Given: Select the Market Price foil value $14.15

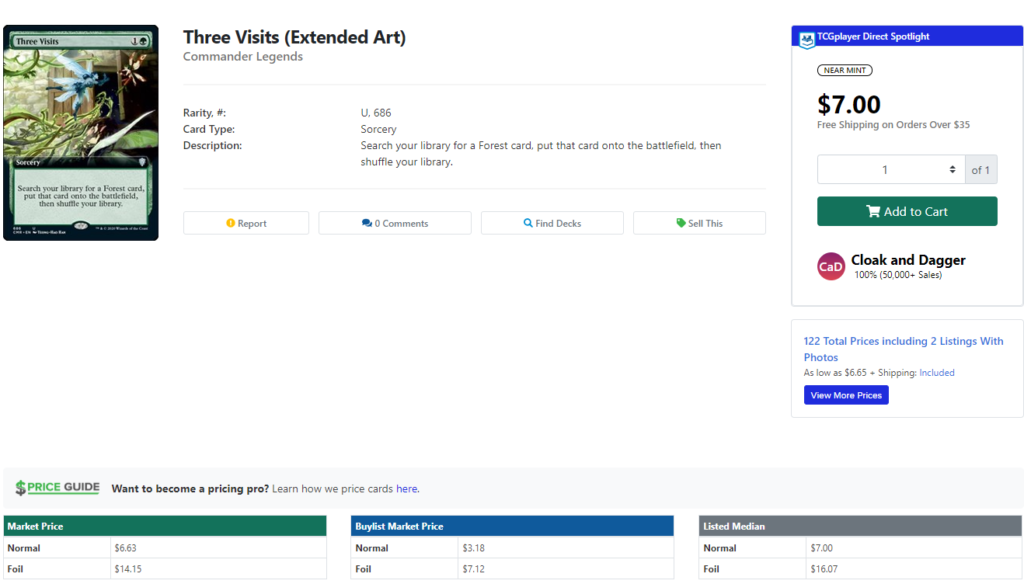Looking at the screenshot, I should pyautogui.click(x=128, y=569).
